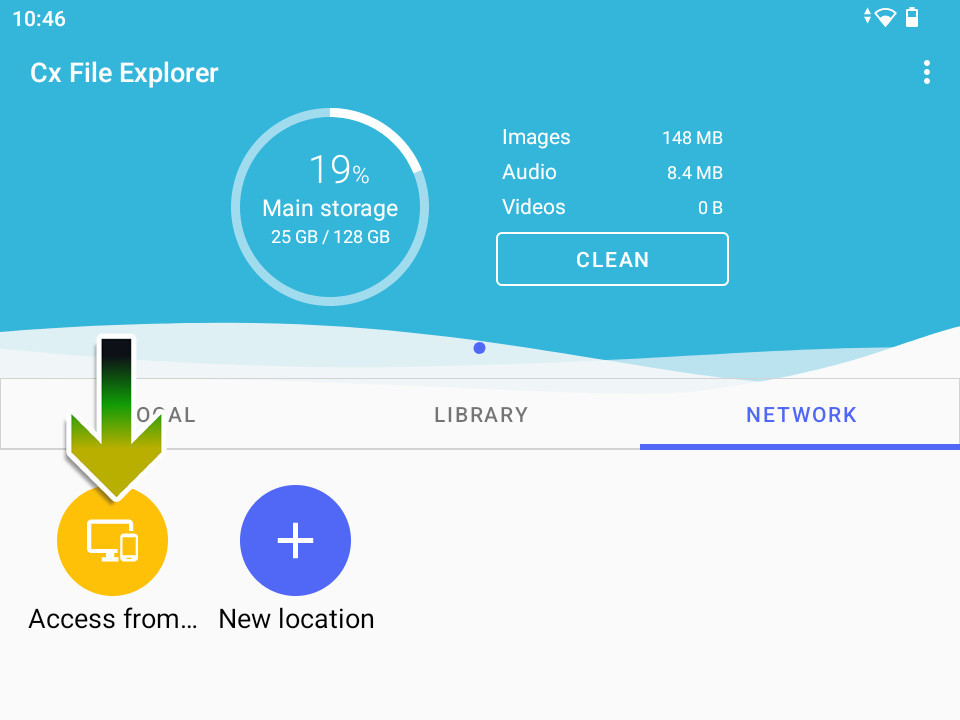
Task: Tap the yellow Access from network icon
Action: pos(112,540)
